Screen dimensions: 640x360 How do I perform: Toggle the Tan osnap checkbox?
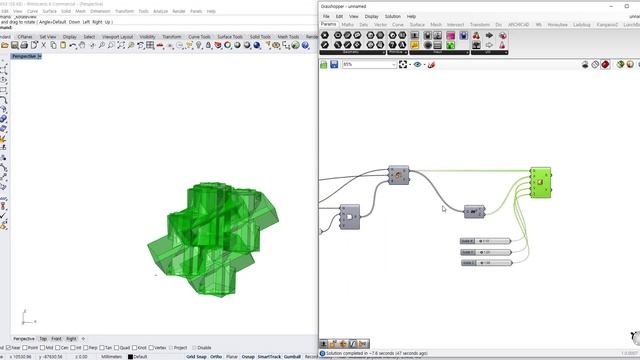coord(102,348)
